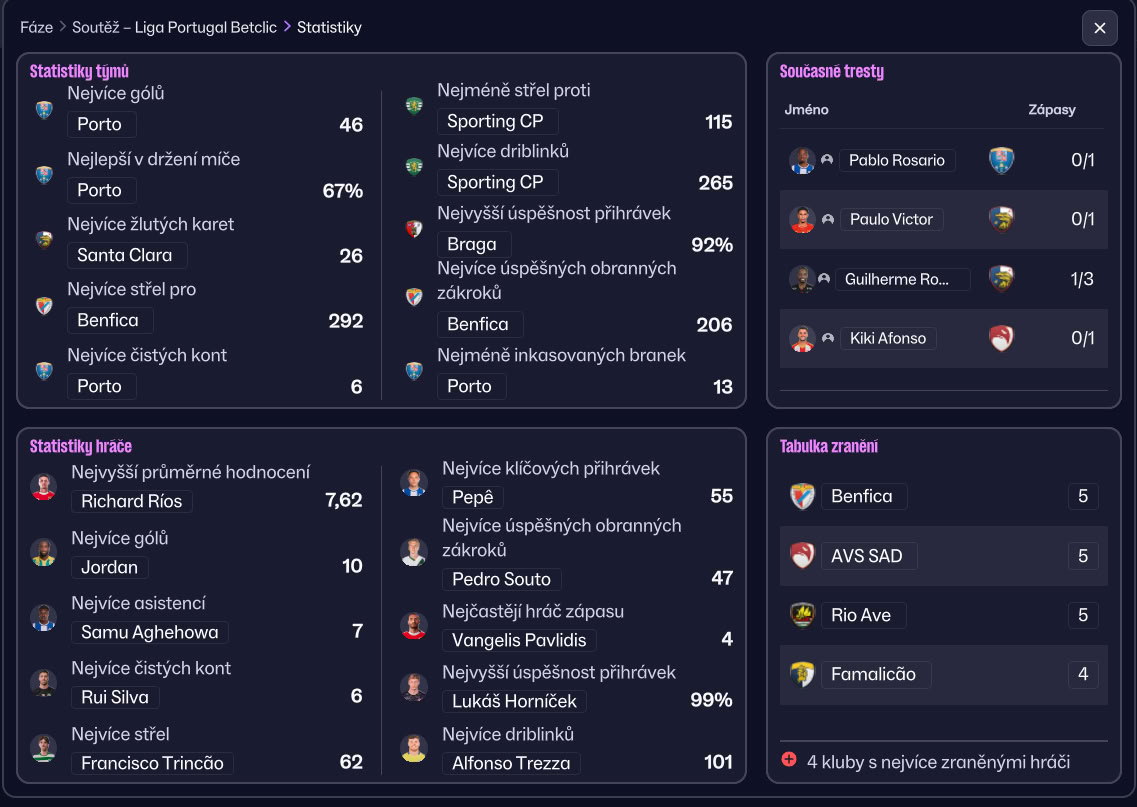Screen dimensions: 1137x807
Task: Click Pepê player portrait
Action: click(414, 483)
